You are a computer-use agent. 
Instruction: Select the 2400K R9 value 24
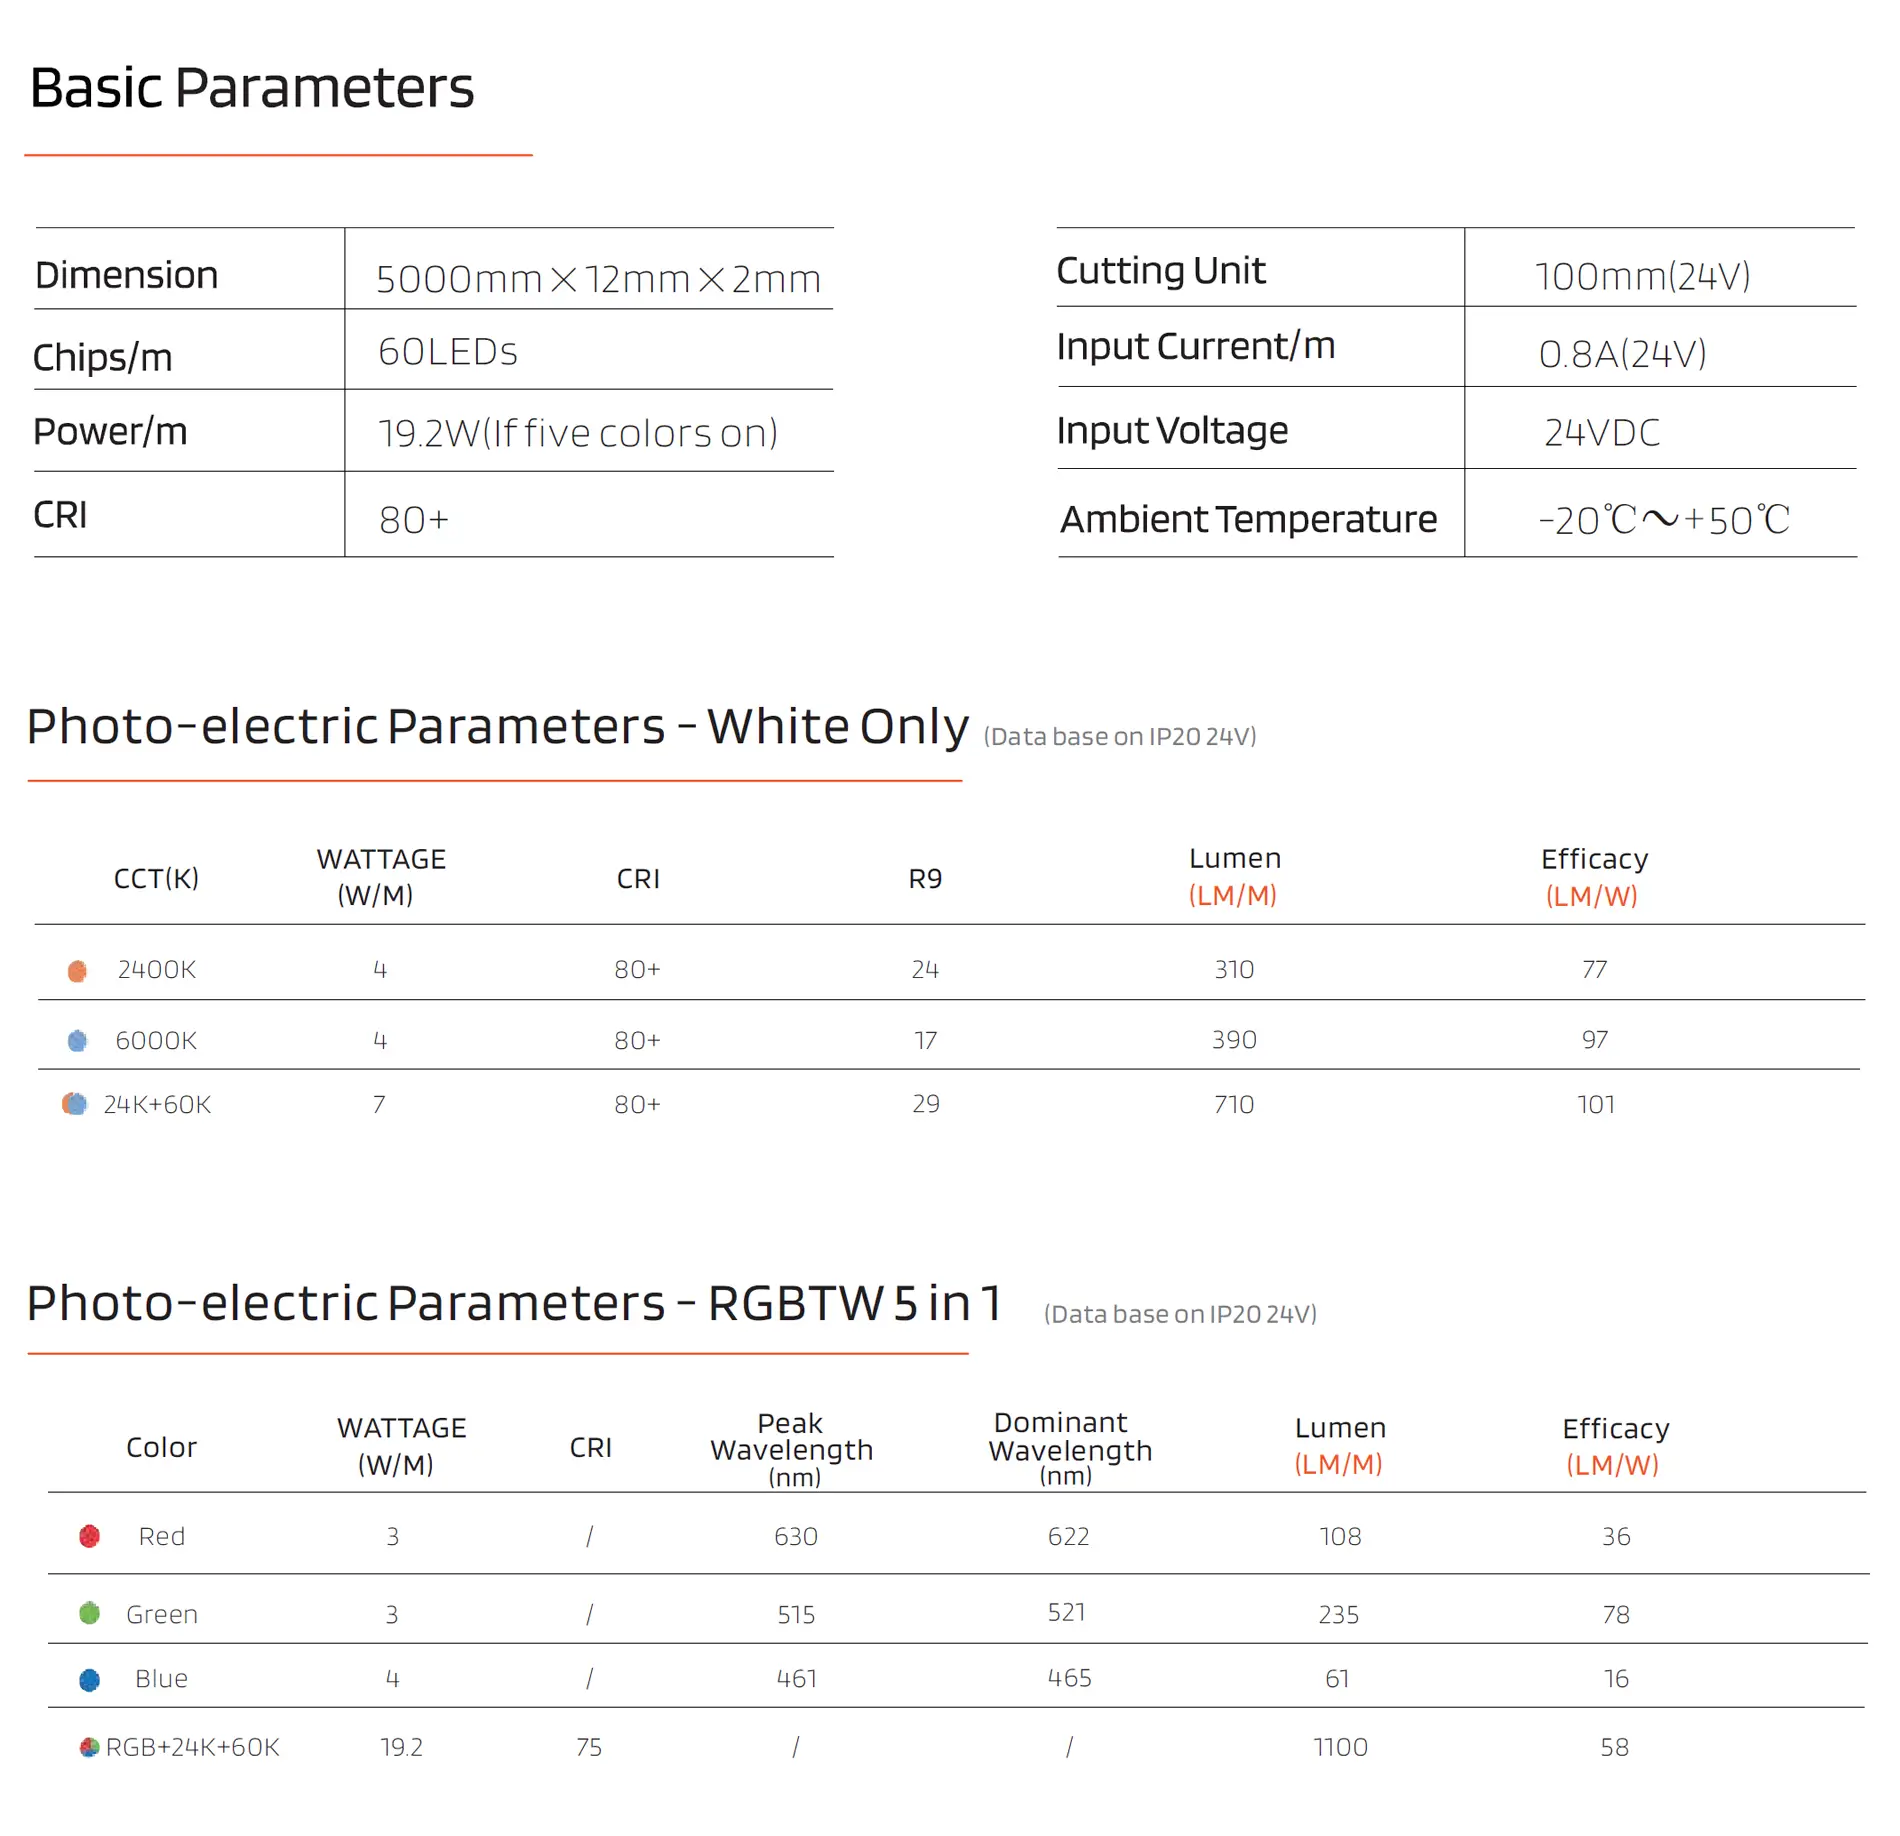point(925,970)
